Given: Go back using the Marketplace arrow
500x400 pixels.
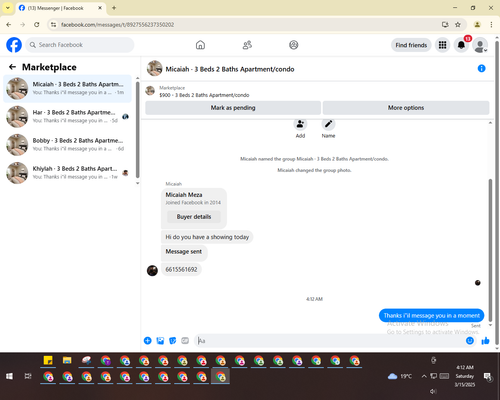Looking at the screenshot, I should [12, 67].
